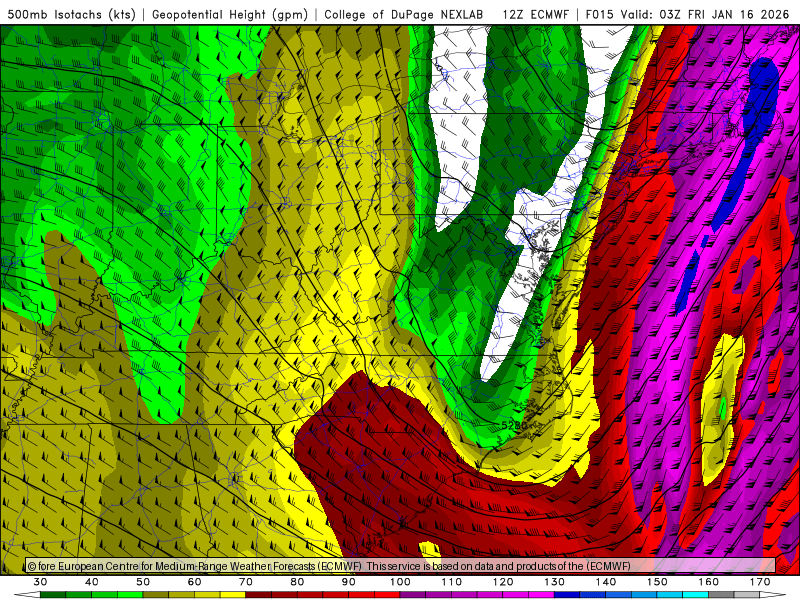Pick the dark green swatch below the 30 label
The image size is (800, 600).
pyautogui.click(x=53, y=595)
